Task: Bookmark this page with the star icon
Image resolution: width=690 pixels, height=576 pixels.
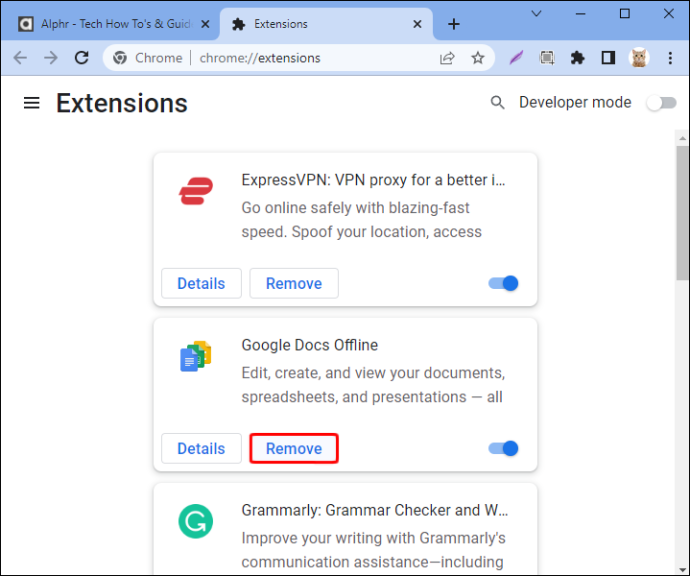Action: 478,58
